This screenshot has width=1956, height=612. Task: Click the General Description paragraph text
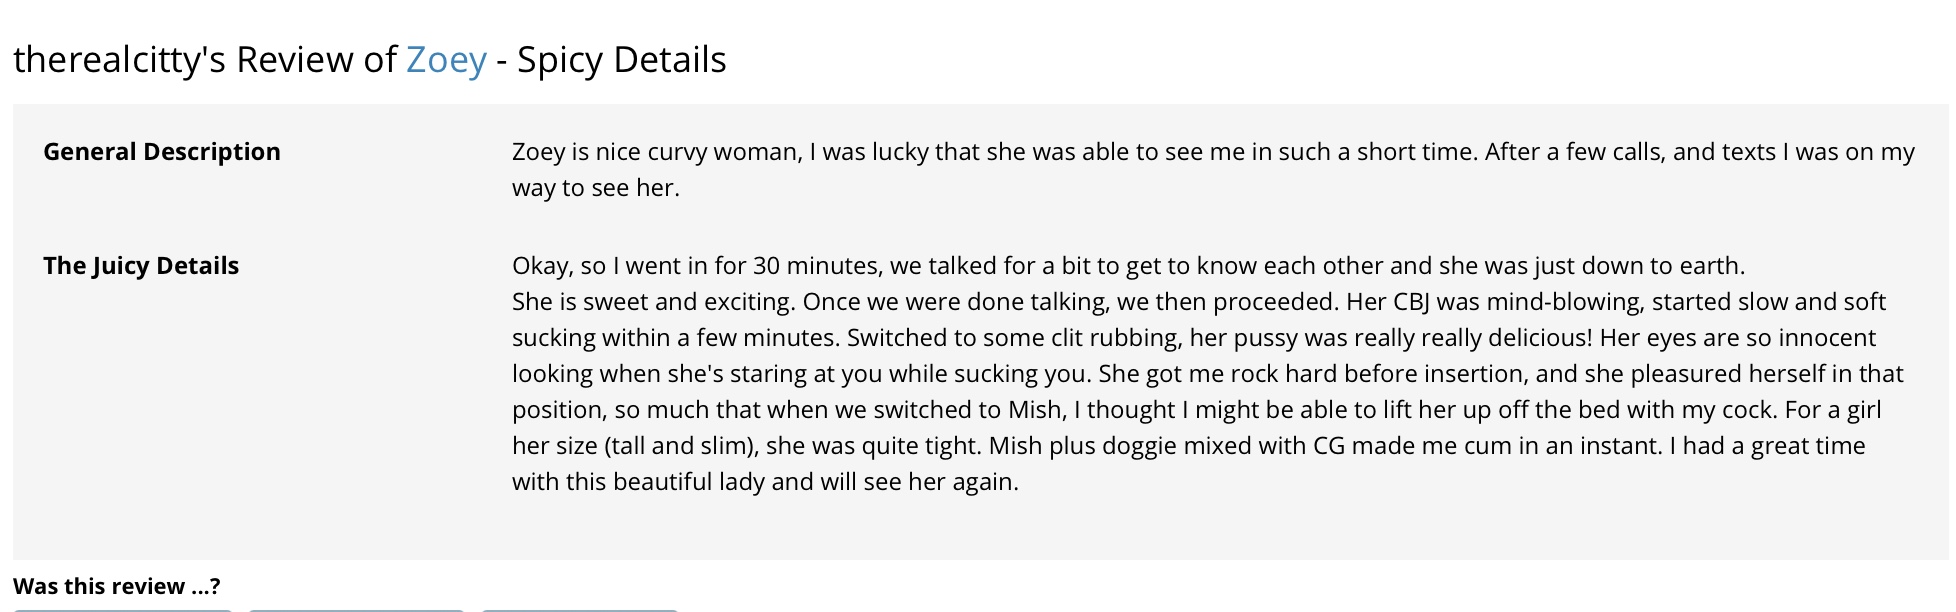(x=1213, y=170)
